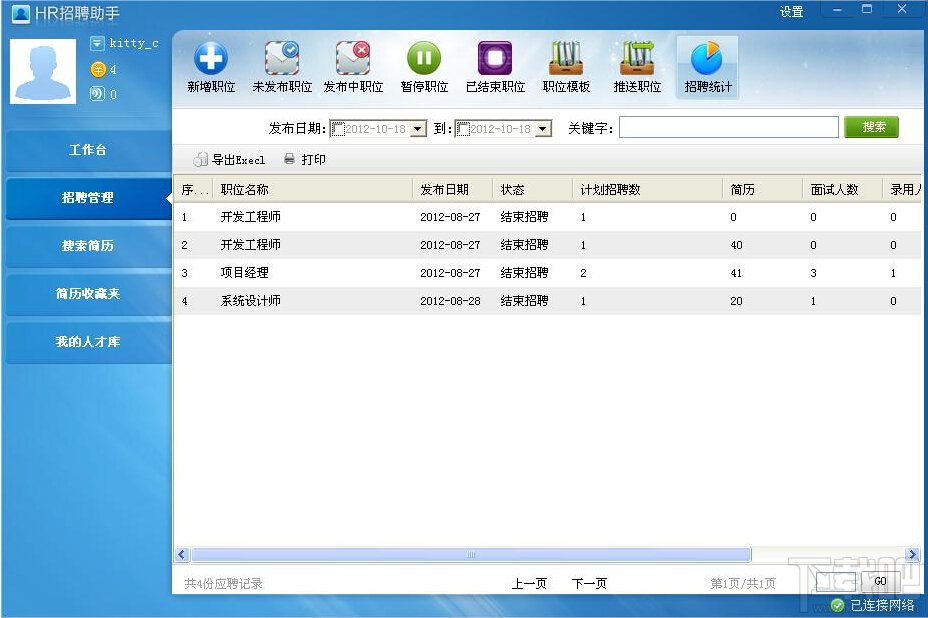Click the 暂停职位 pause icon

click(x=424, y=58)
